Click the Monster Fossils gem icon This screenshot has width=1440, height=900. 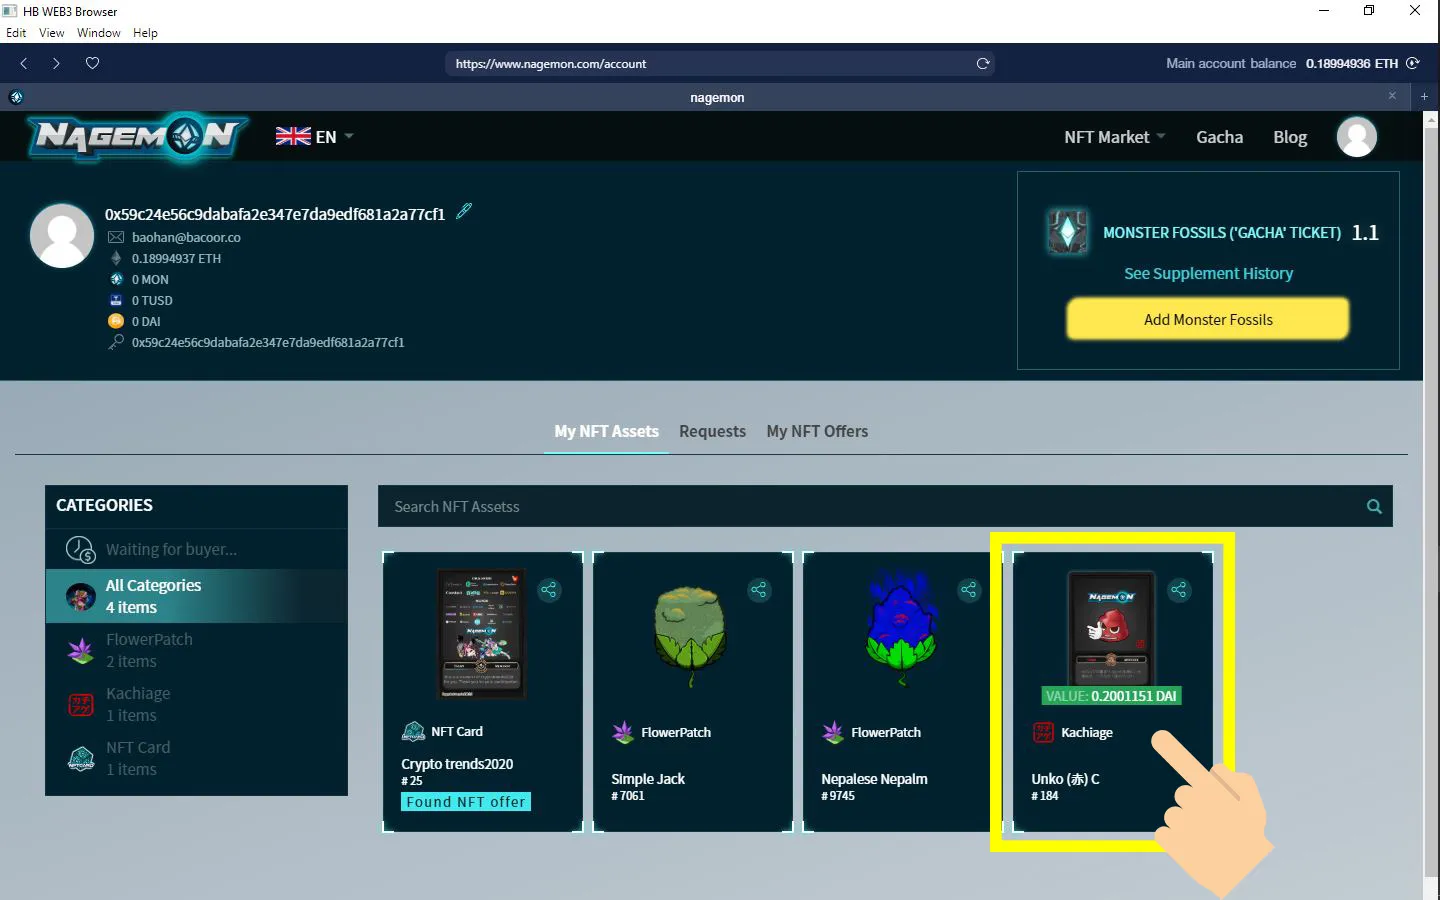pyautogui.click(x=1067, y=232)
